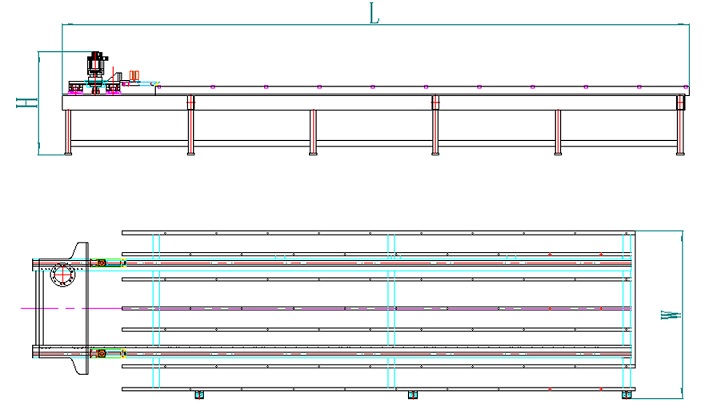Select the topmost rail of the top view
Screen dimensions: 717x414
tap(375, 233)
